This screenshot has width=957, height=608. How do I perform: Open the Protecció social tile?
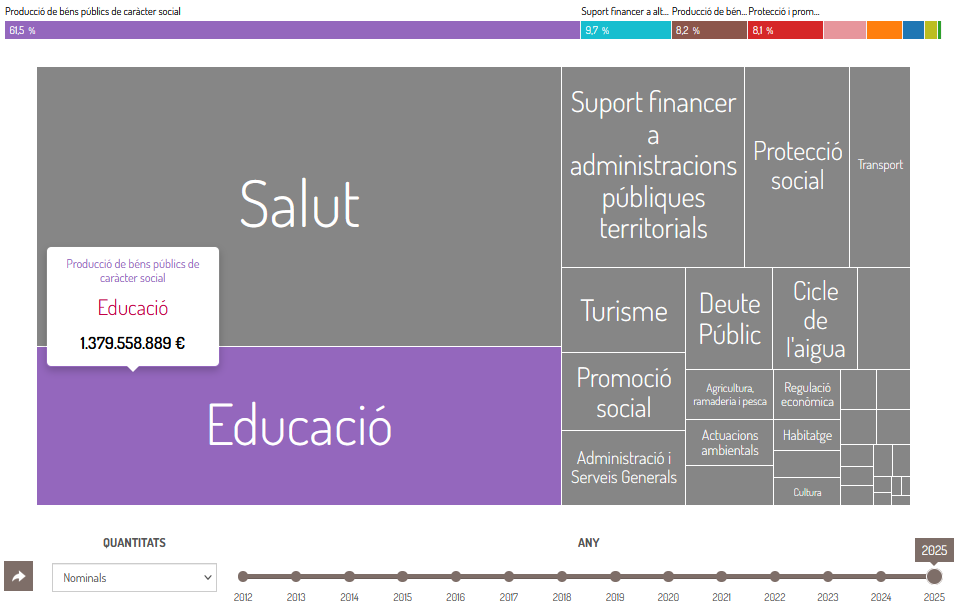tap(797, 166)
